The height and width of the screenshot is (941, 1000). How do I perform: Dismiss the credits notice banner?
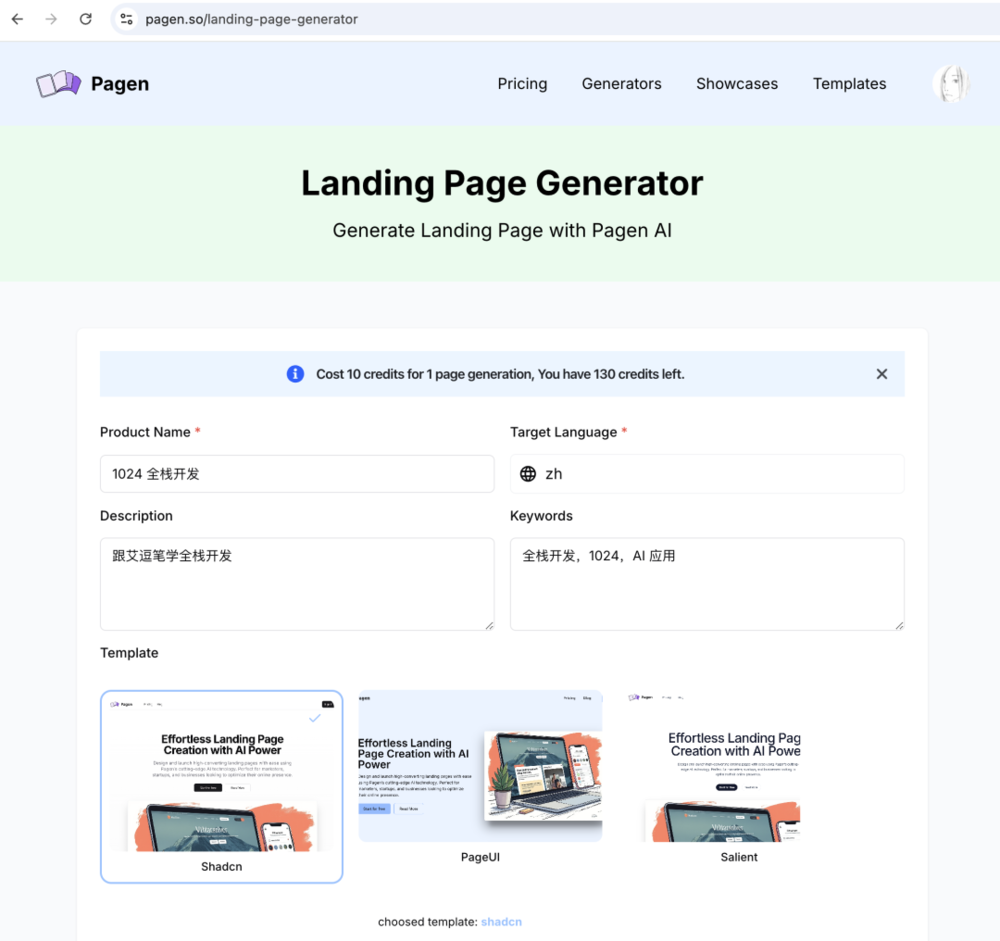coord(881,374)
